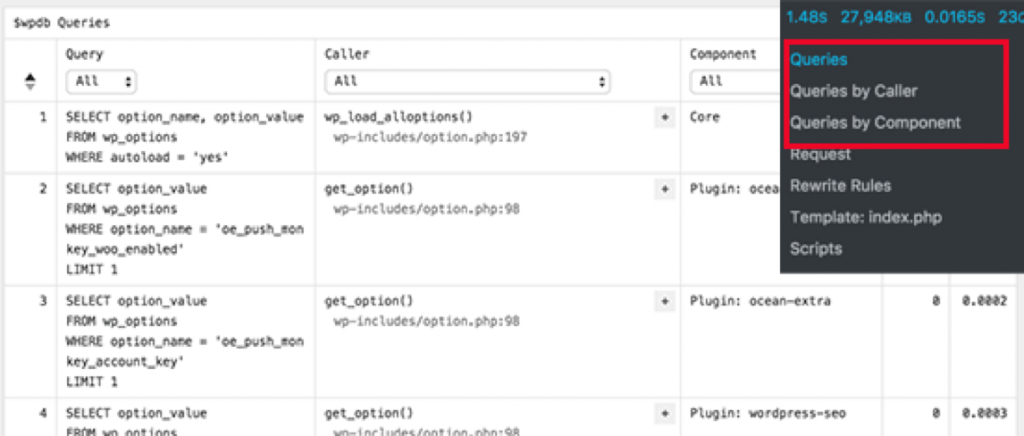
Task: Click the Query column header
Action: 84,55
